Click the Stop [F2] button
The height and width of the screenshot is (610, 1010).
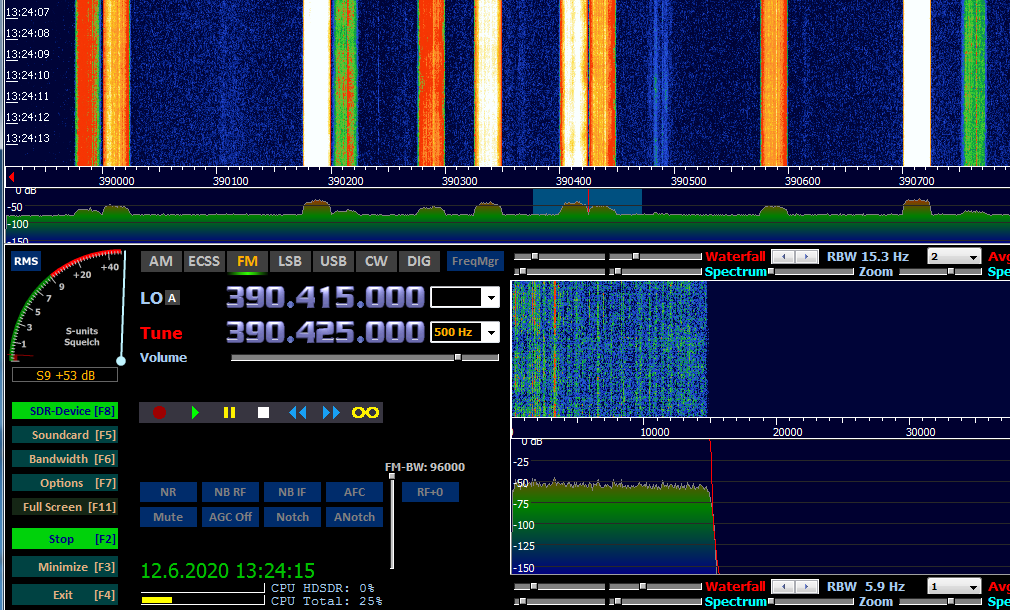(x=64, y=539)
